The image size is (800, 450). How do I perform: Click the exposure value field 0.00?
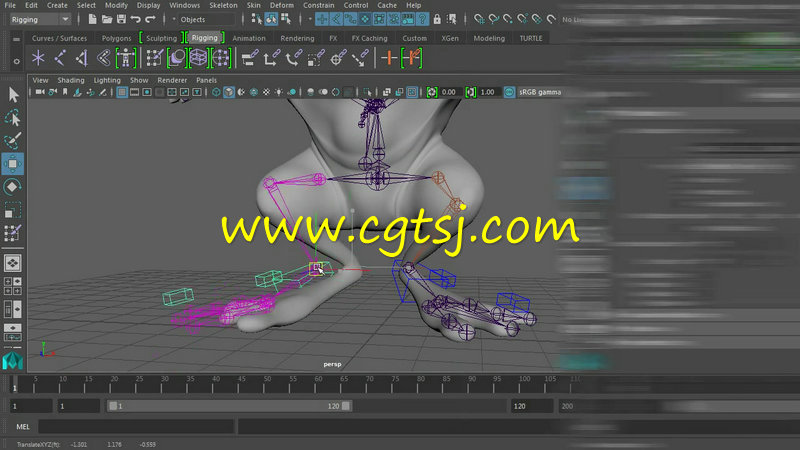coord(451,92)
